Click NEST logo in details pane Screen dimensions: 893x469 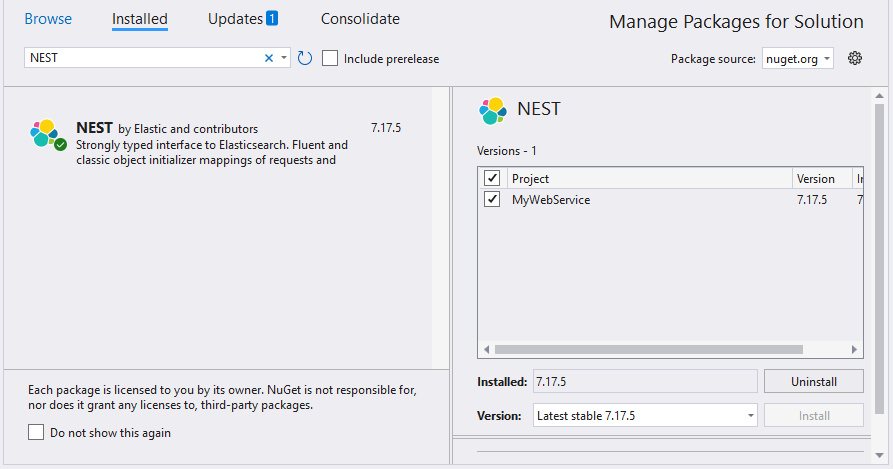[493, 110]
